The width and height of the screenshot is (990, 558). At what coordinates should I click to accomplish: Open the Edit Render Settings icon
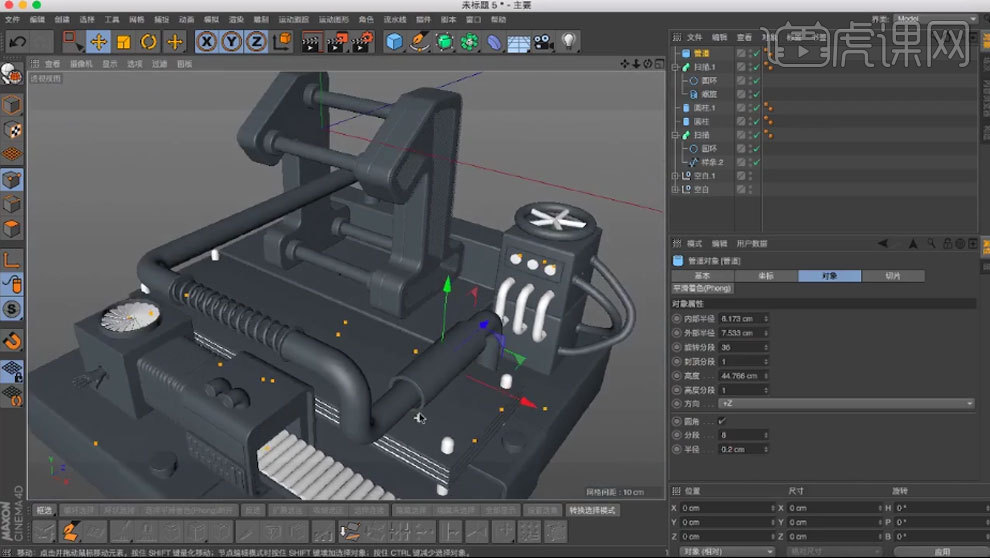362,41
